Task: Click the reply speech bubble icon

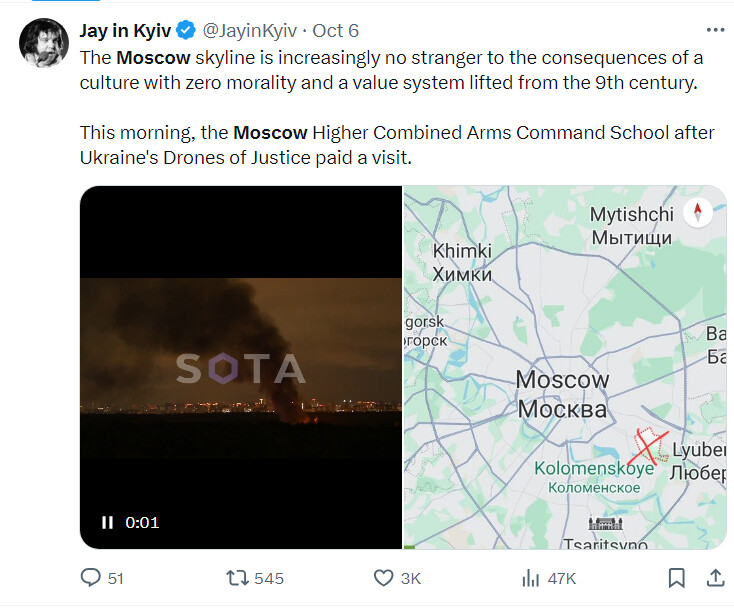Action: pos(90,578)
